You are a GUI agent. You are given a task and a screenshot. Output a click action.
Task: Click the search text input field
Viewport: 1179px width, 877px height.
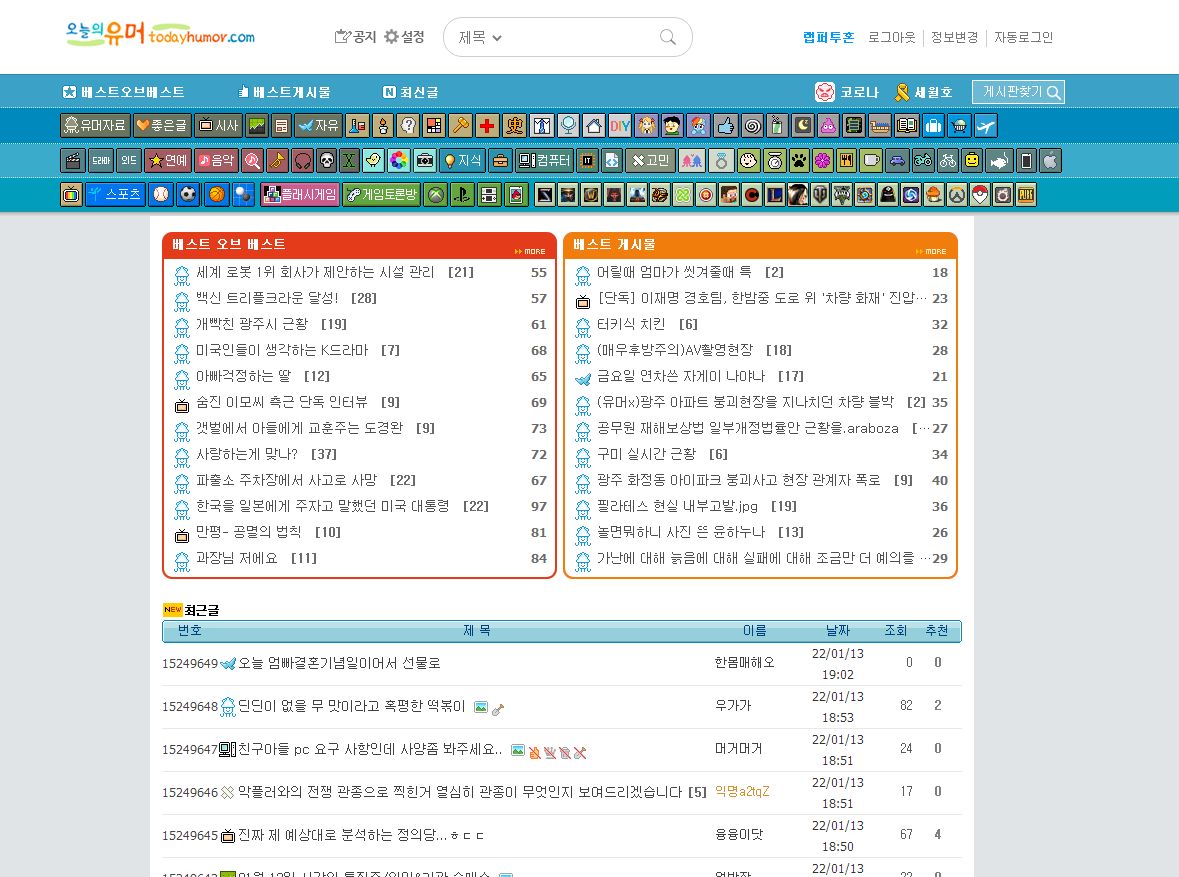click(x=579, y=38)
